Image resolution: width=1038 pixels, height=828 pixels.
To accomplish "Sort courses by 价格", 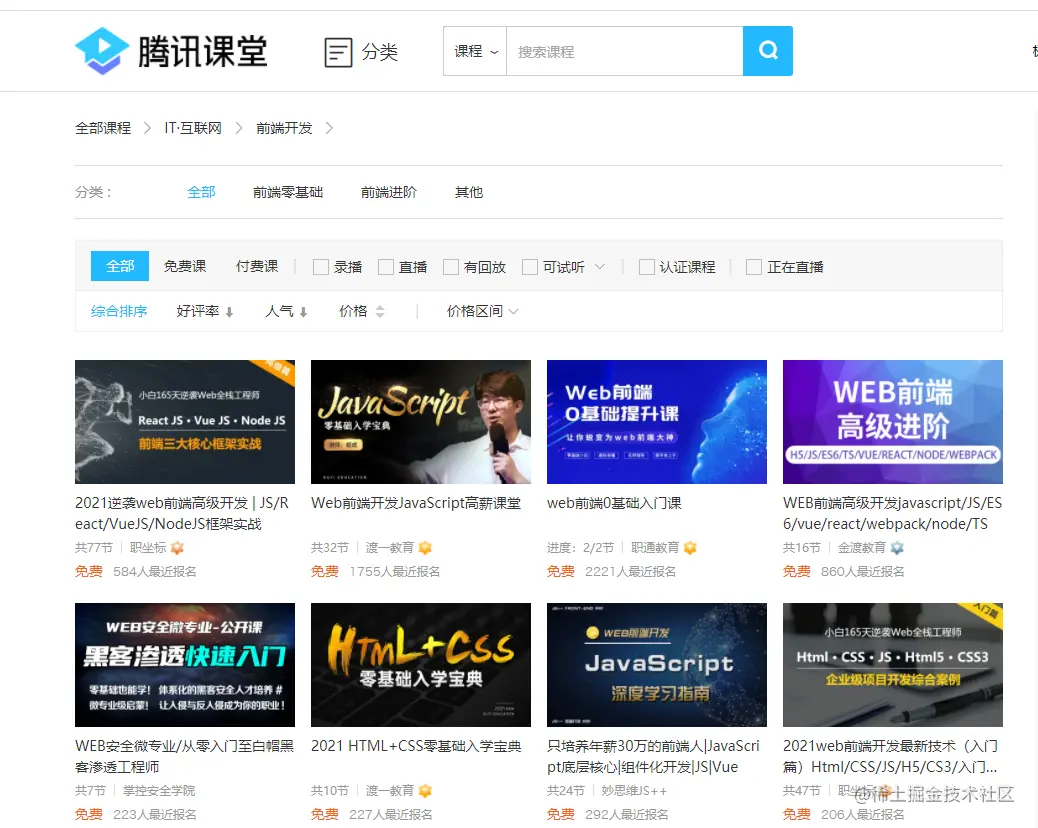I will coord(353,311).
